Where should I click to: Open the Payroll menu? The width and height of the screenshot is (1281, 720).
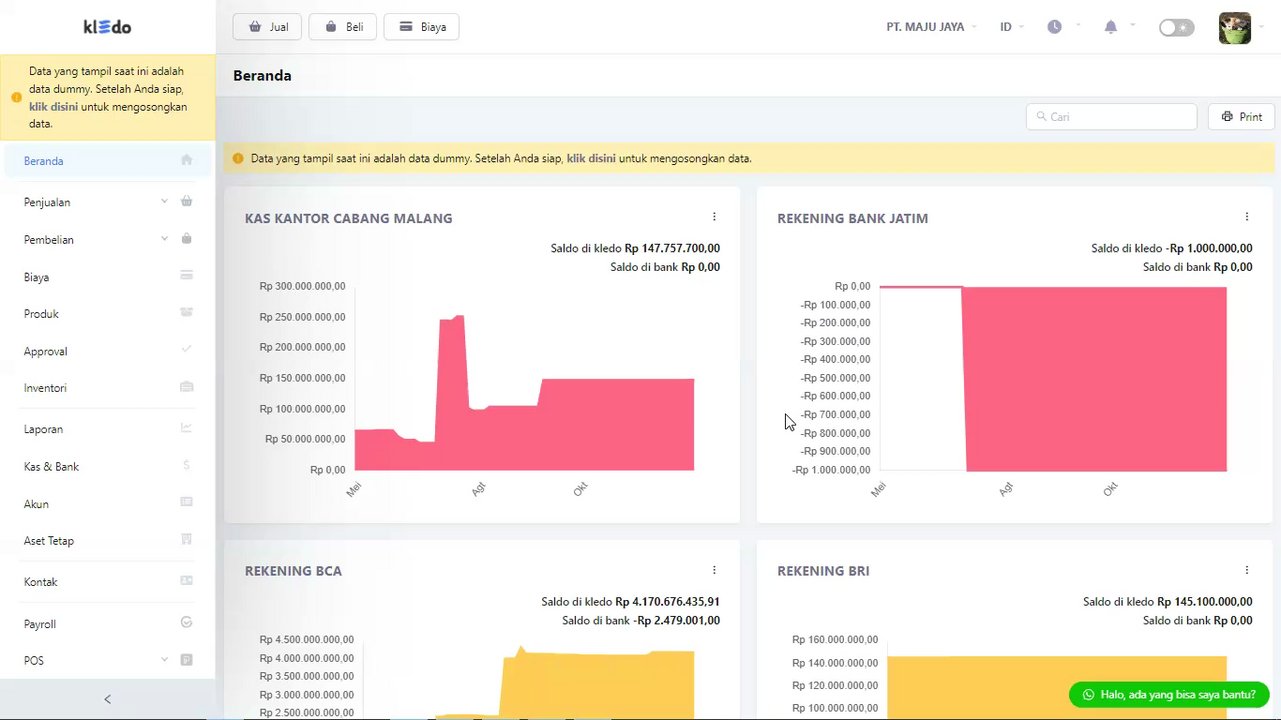click(108, 624)
